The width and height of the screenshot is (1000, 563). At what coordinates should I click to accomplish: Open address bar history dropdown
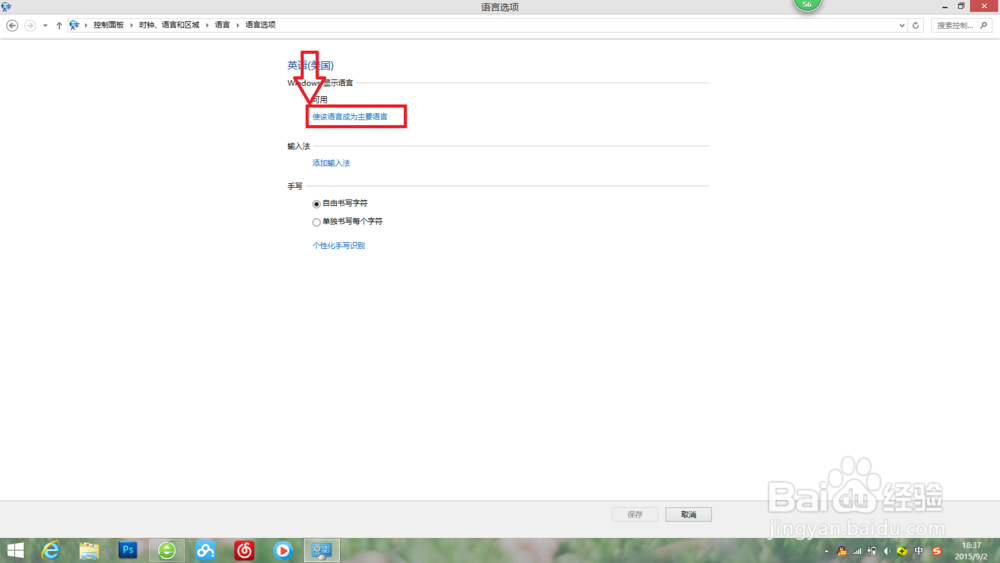tap(902, 26)
